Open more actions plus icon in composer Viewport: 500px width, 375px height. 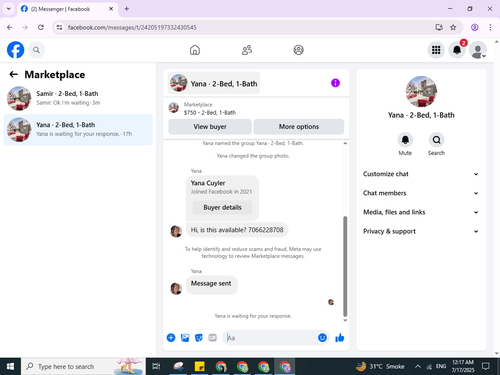point(171,338)
